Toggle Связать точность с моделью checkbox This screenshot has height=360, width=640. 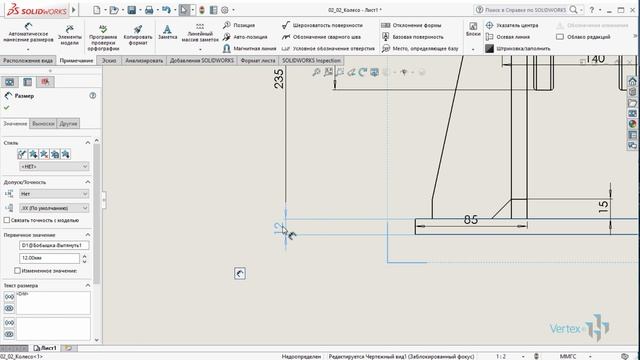7,220
